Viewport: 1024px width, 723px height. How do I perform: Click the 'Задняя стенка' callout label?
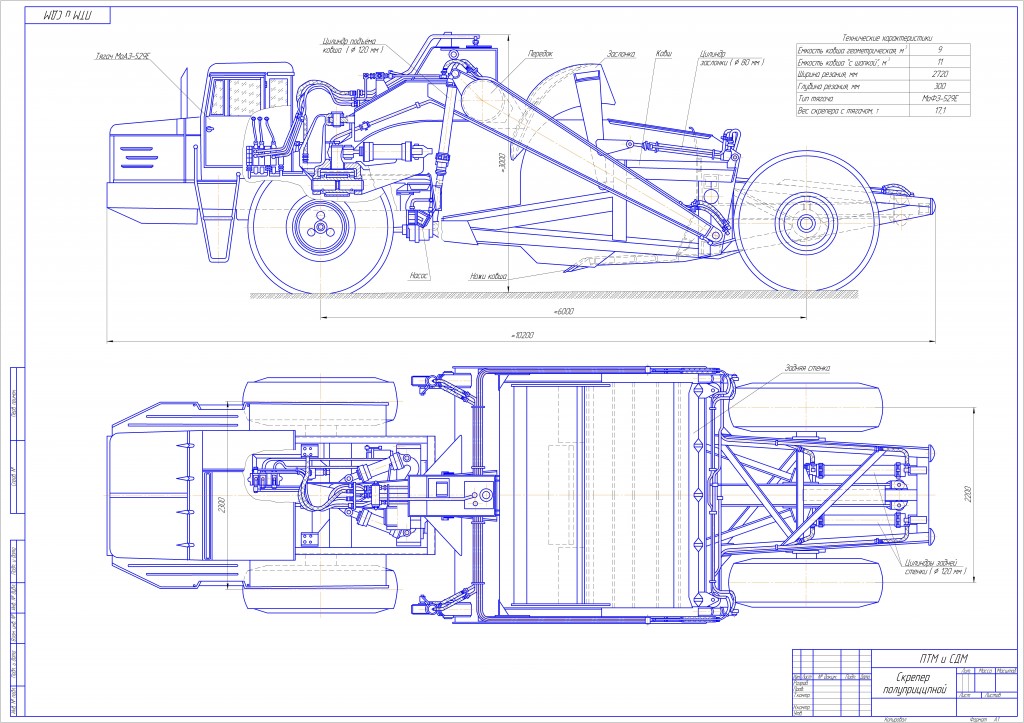808,368
